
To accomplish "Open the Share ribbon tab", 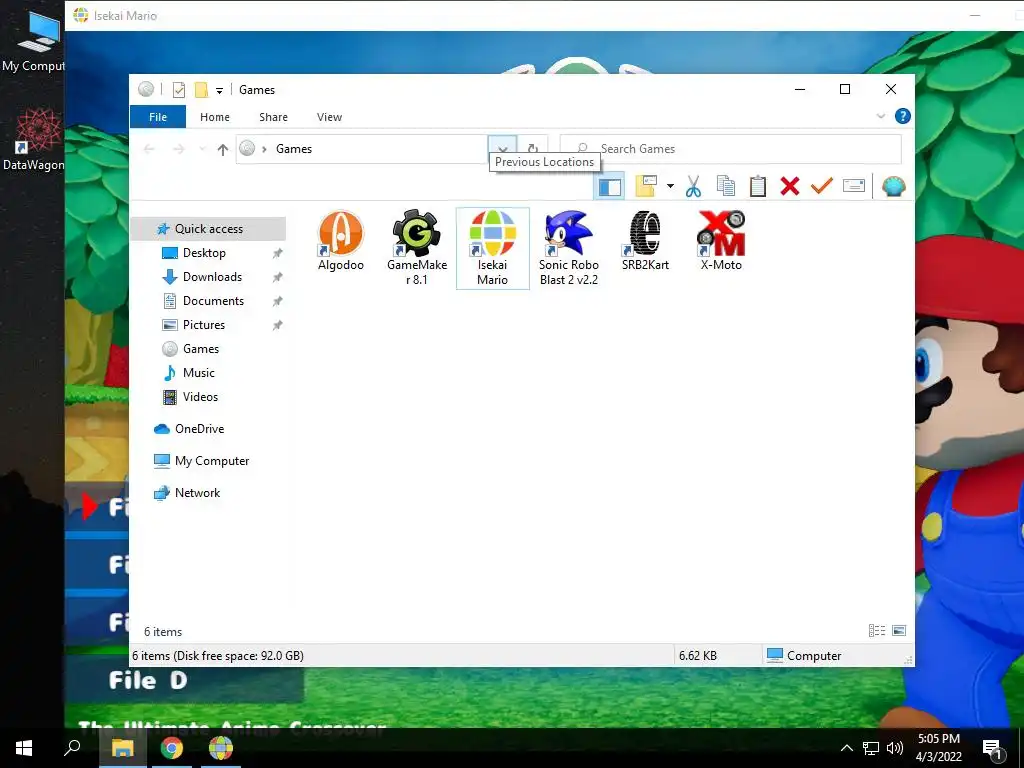I will click(x=273, y=117).
